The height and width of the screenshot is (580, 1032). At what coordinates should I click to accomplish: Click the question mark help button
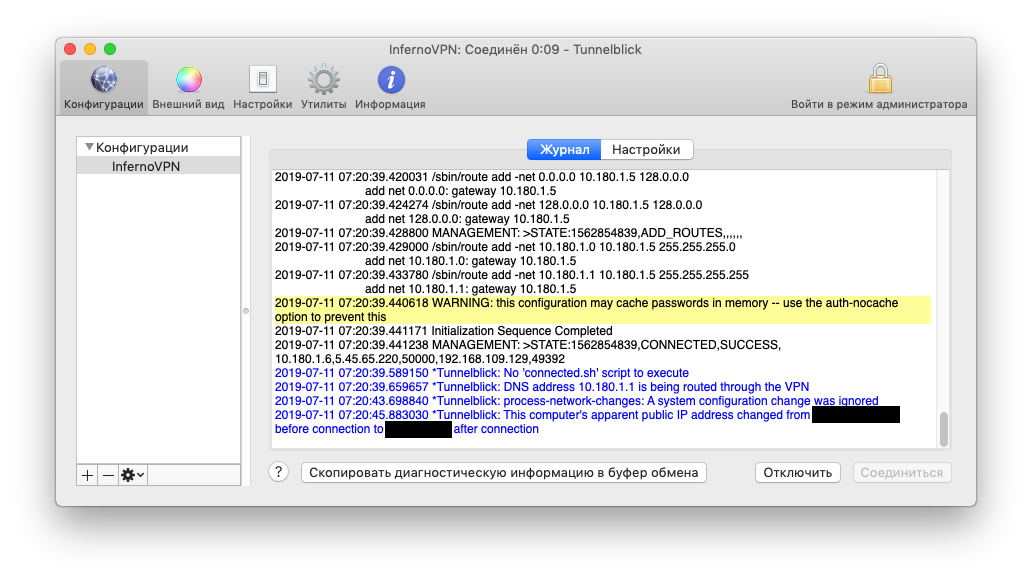click(278, 472)
